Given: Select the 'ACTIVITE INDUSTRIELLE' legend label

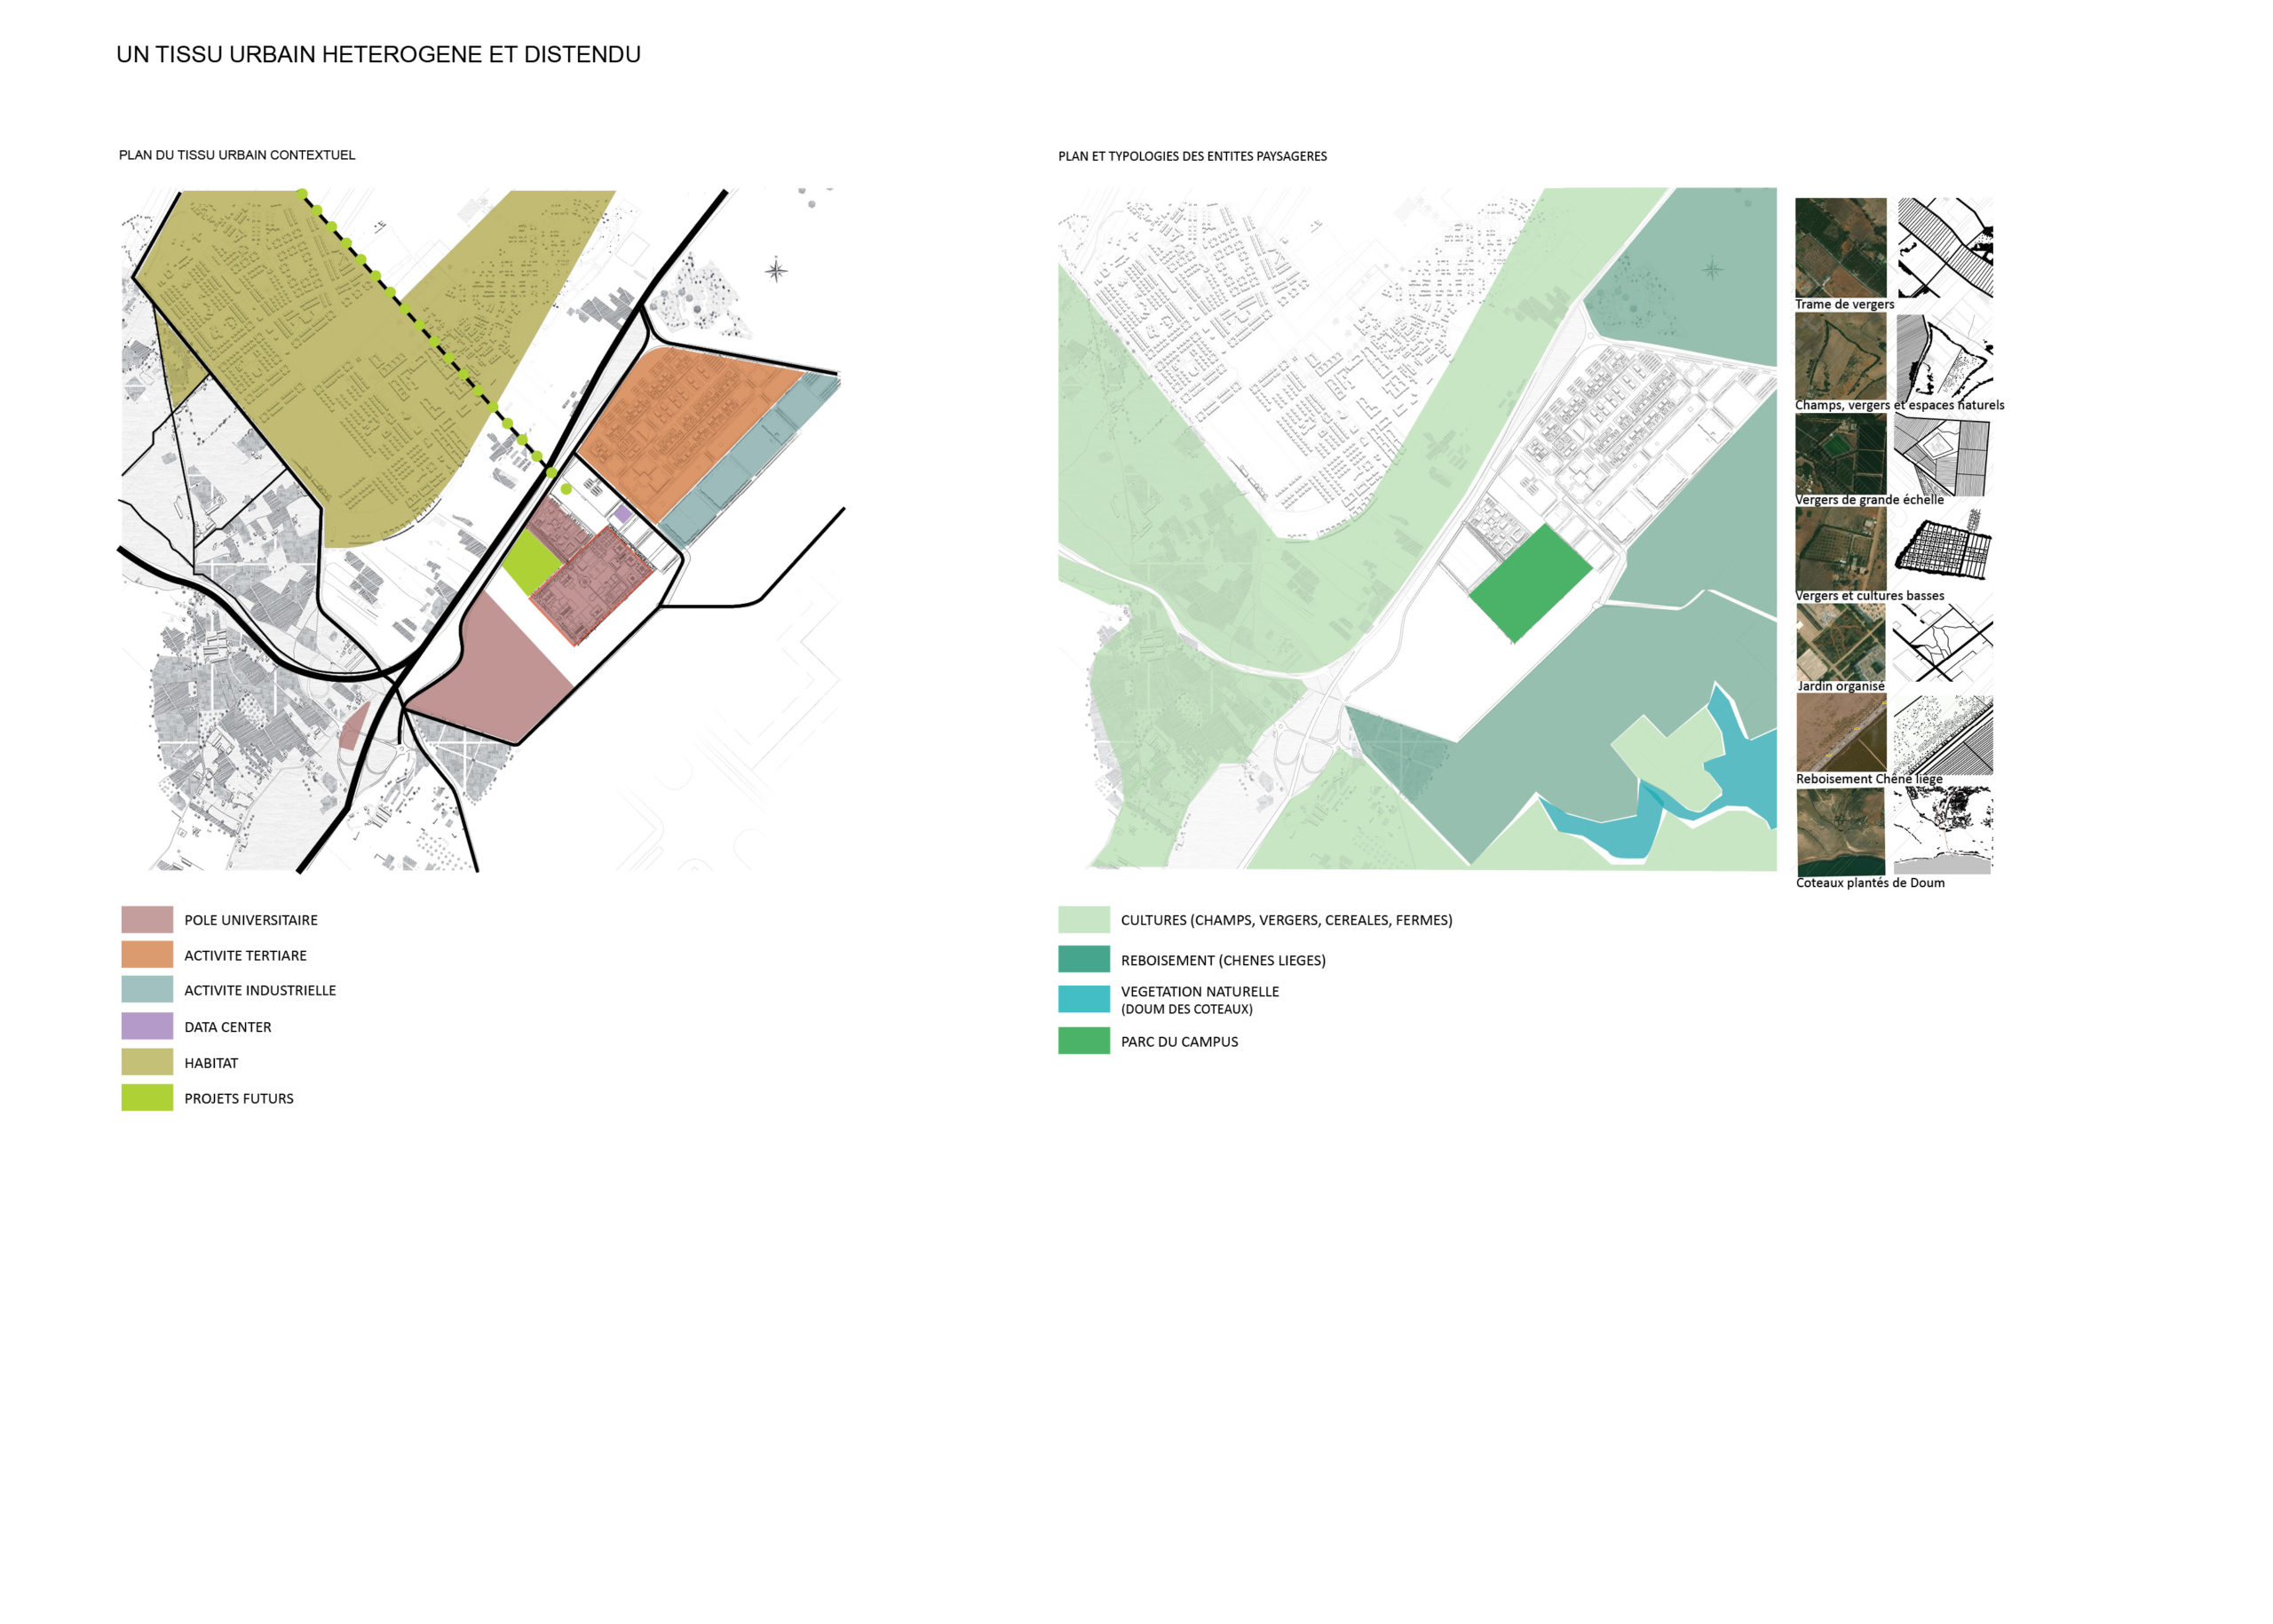Looking at the screenshot, I should 260,990.
